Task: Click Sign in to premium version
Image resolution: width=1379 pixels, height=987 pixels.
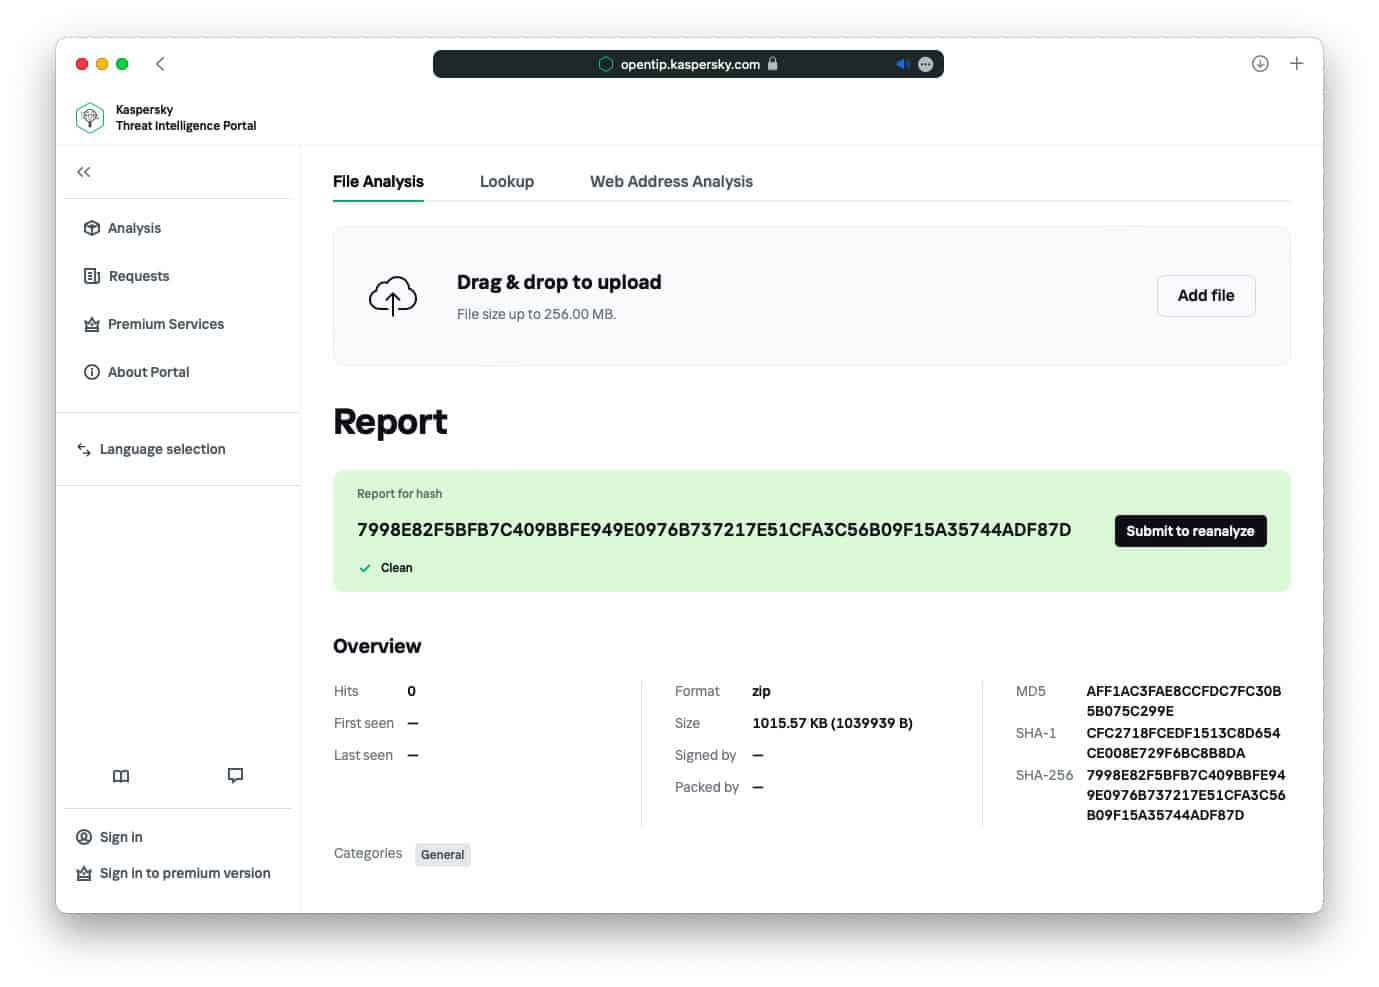Action: coord(184,874)
